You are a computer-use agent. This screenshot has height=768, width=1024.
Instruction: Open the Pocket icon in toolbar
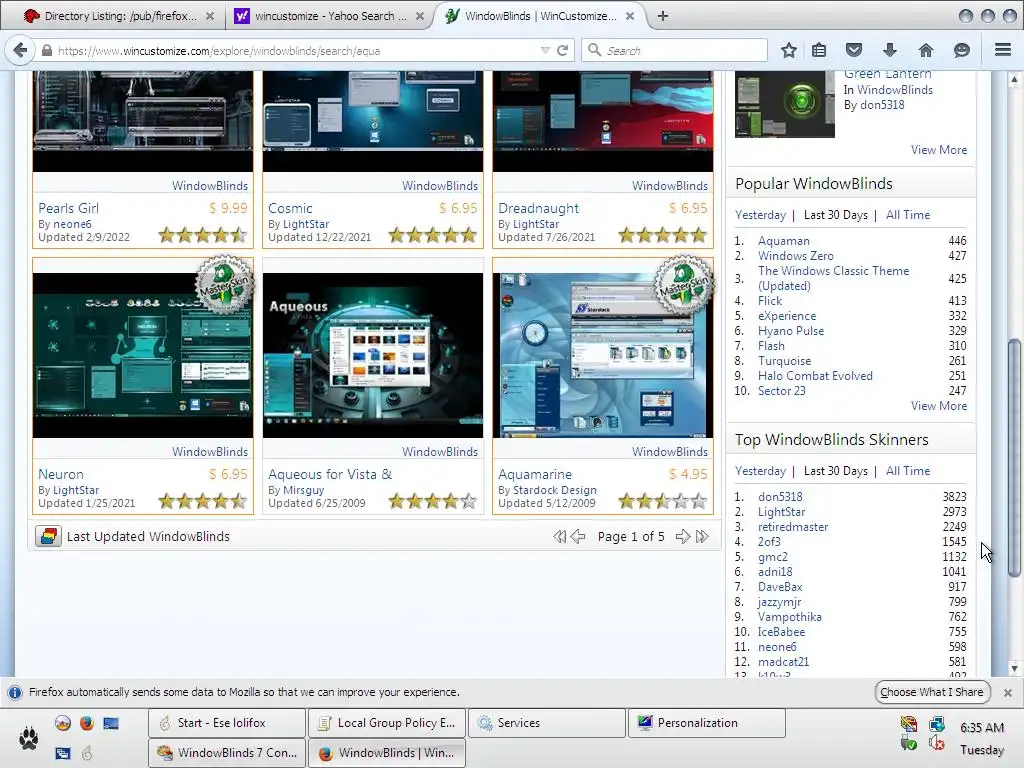[854, 50]
